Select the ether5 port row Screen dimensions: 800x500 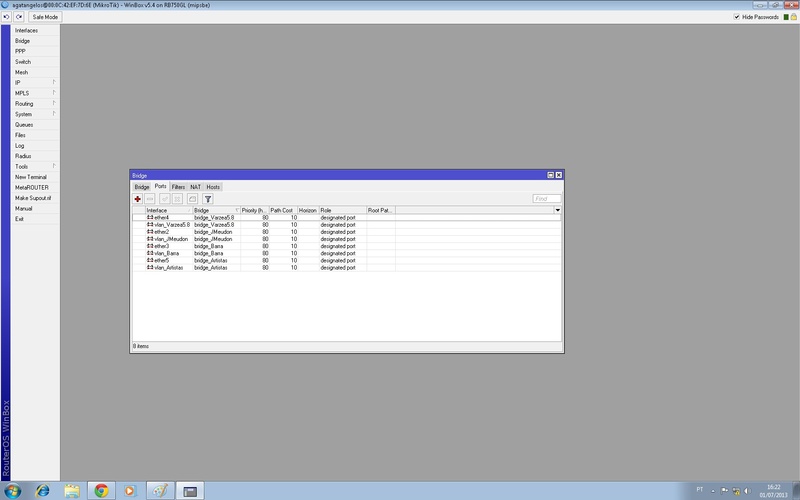pyautogui.click(x=346, y=260)
